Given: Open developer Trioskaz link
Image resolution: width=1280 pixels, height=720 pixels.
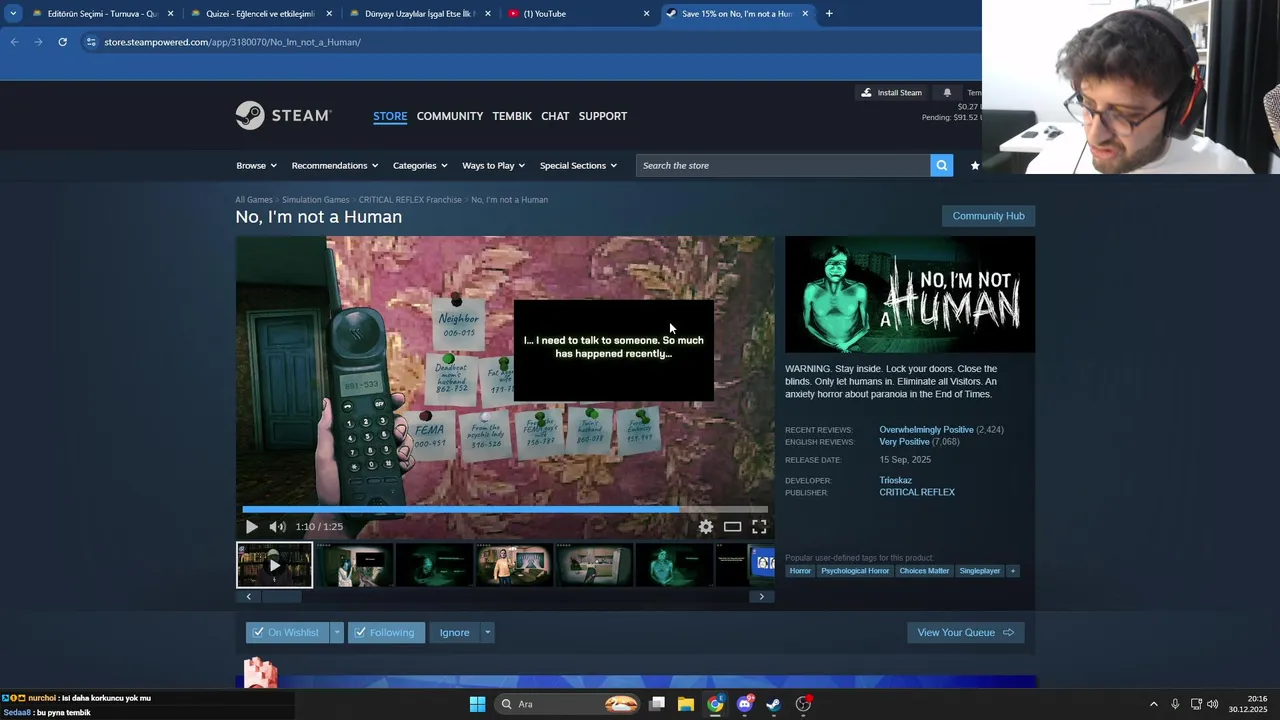Looking at the screenshot, I should (895, 480).
